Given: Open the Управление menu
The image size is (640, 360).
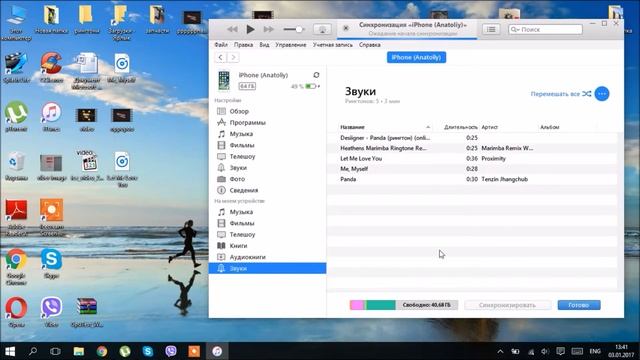Looking at the screenshot, I should [x=291, y=45].
